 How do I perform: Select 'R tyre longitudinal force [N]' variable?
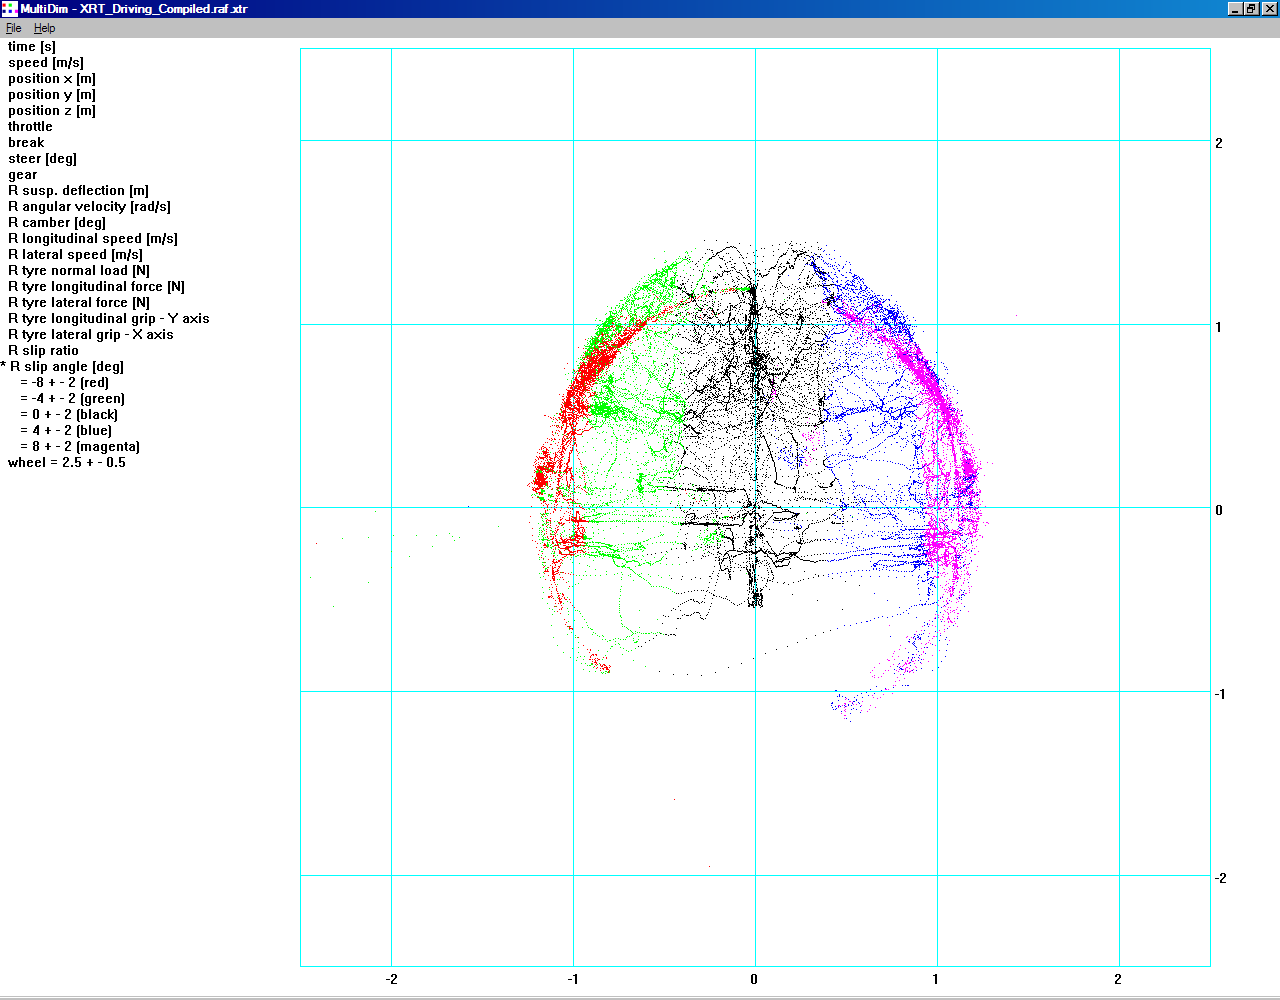pos(96,287)
